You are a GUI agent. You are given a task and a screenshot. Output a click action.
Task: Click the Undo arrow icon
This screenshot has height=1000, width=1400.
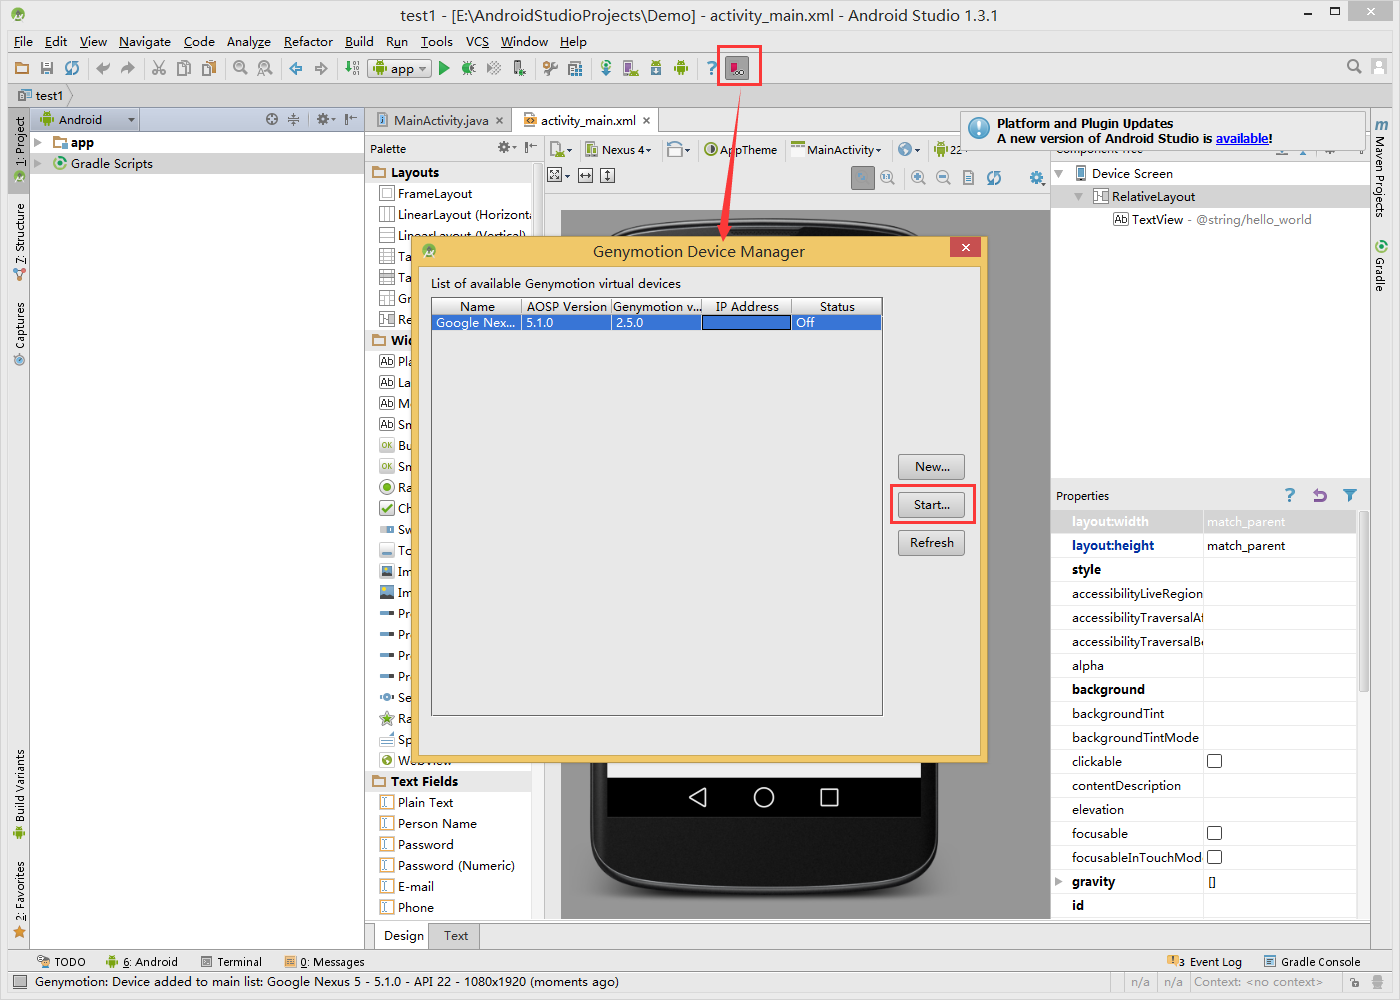pyautogui.click(x=103, y=68)
